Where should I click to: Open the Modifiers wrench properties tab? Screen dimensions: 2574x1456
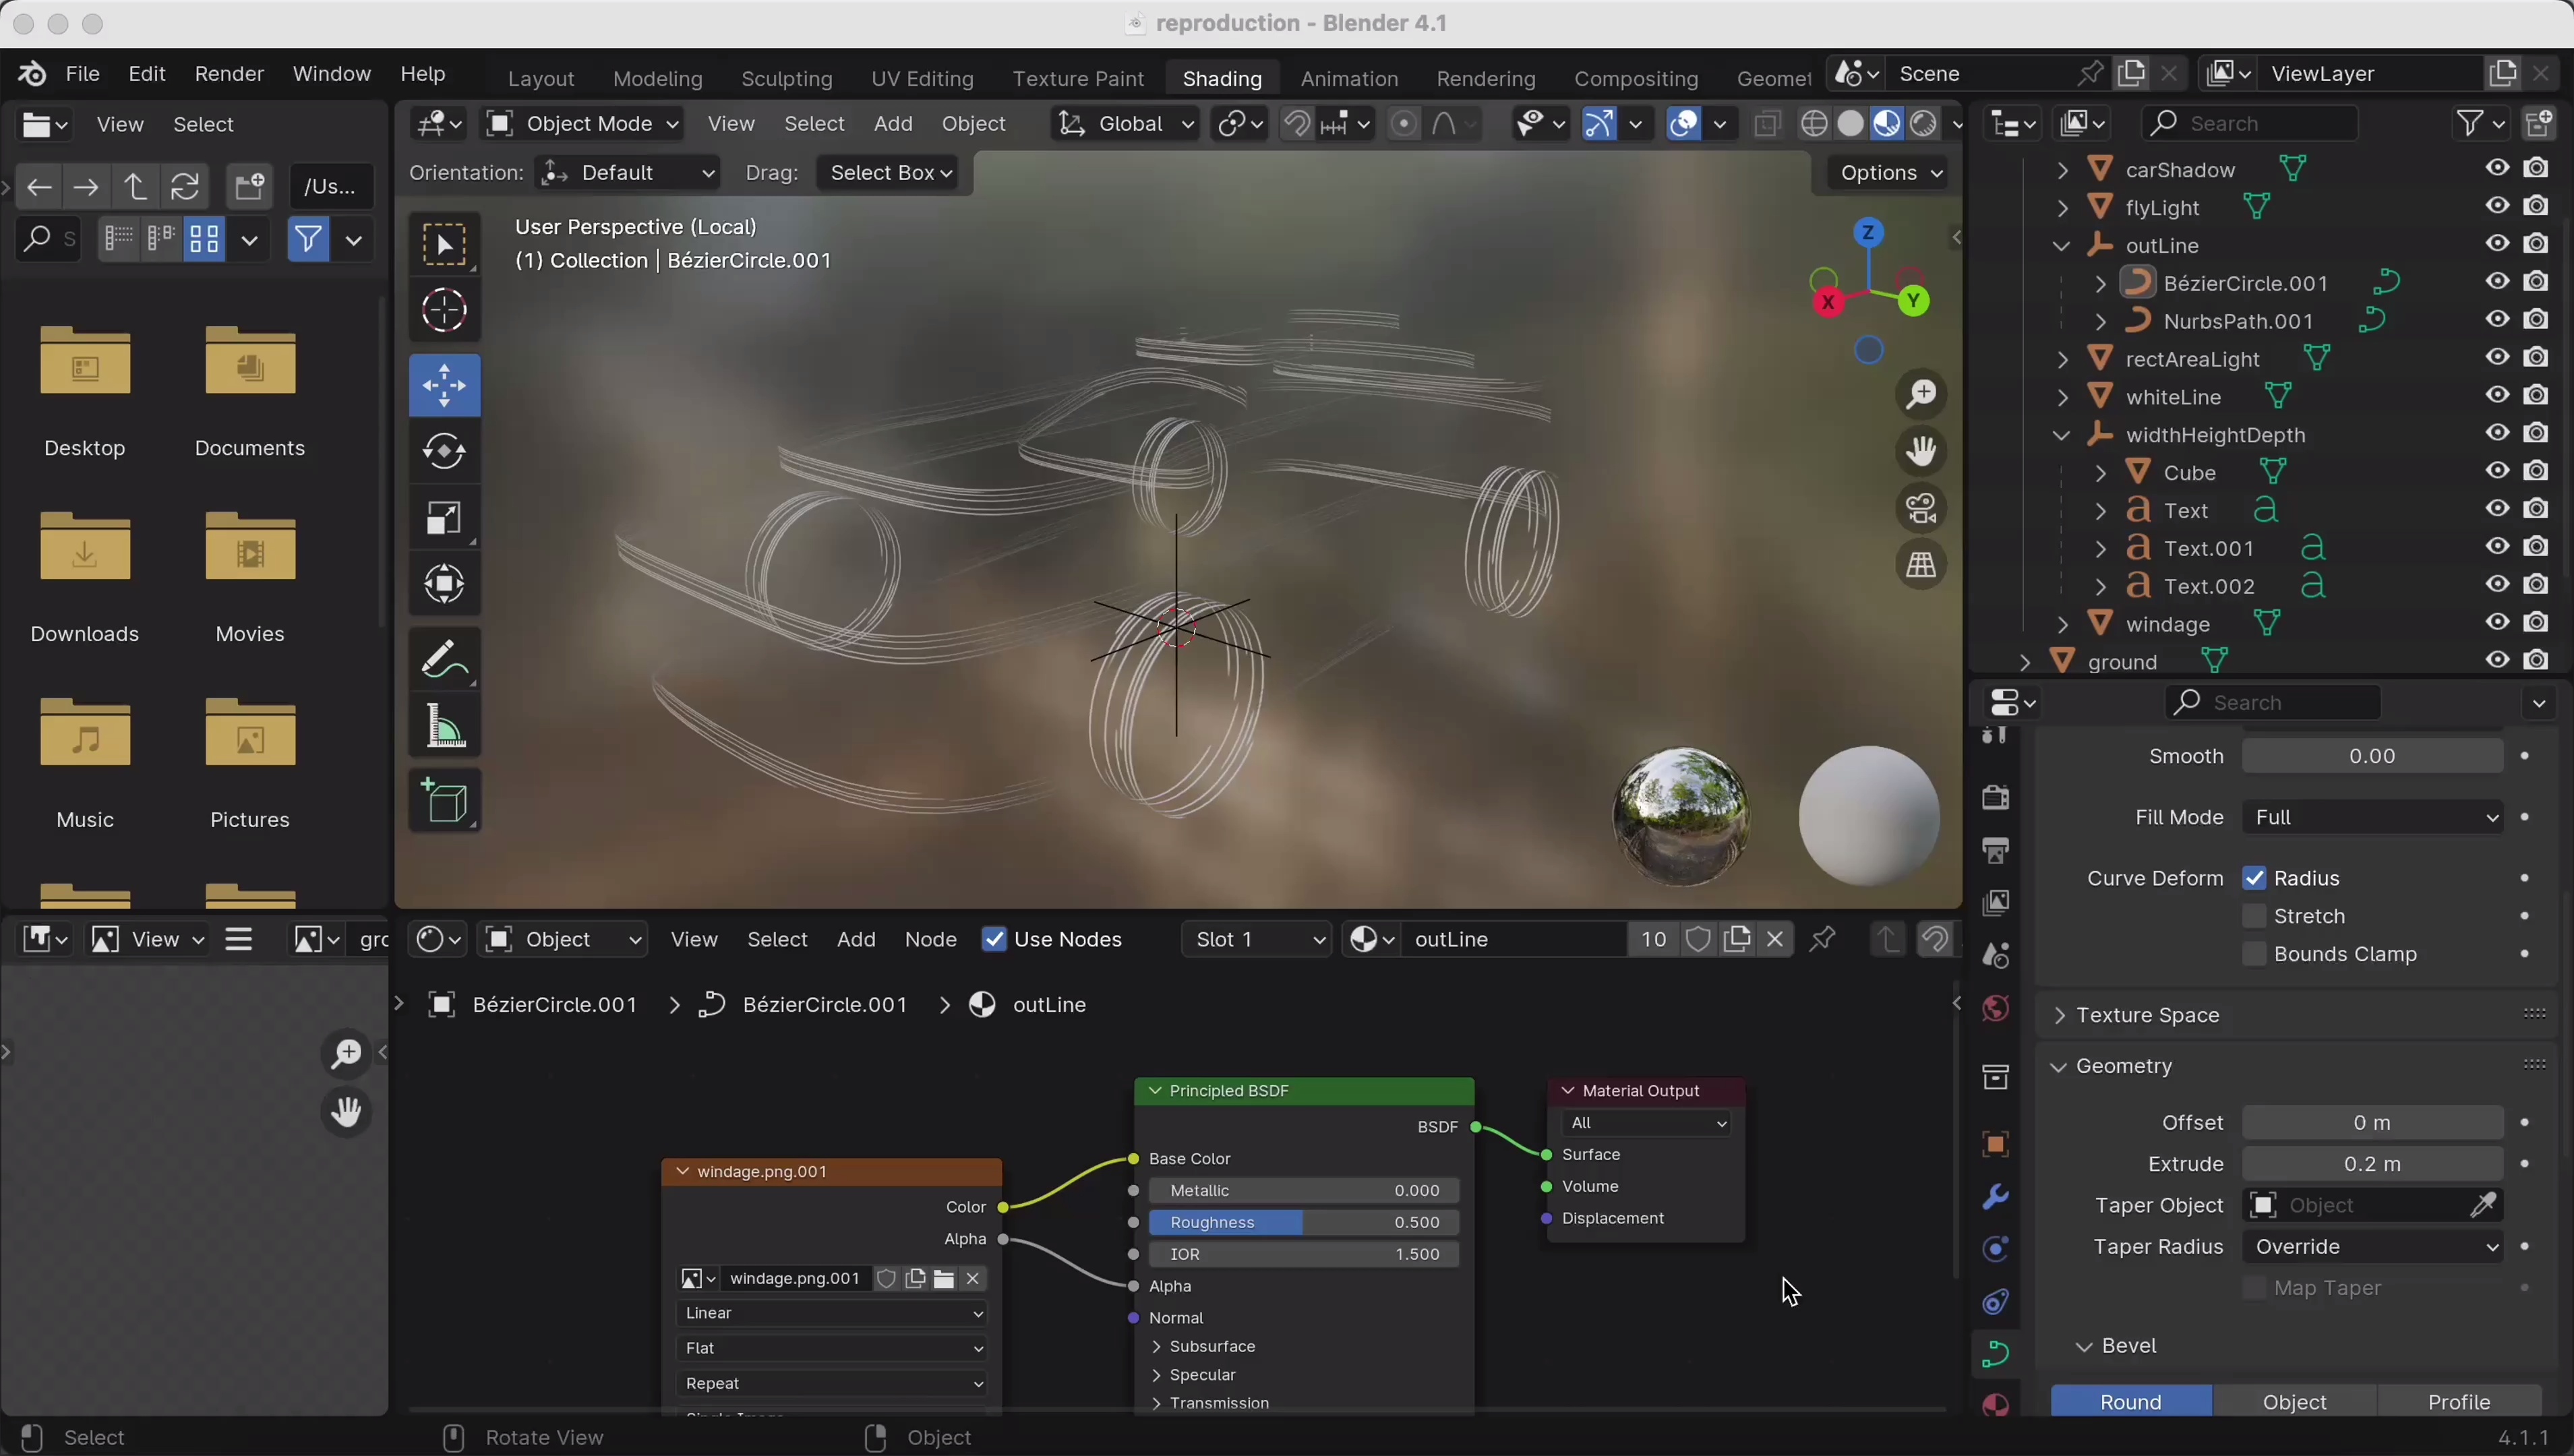click(1995, 1197)
